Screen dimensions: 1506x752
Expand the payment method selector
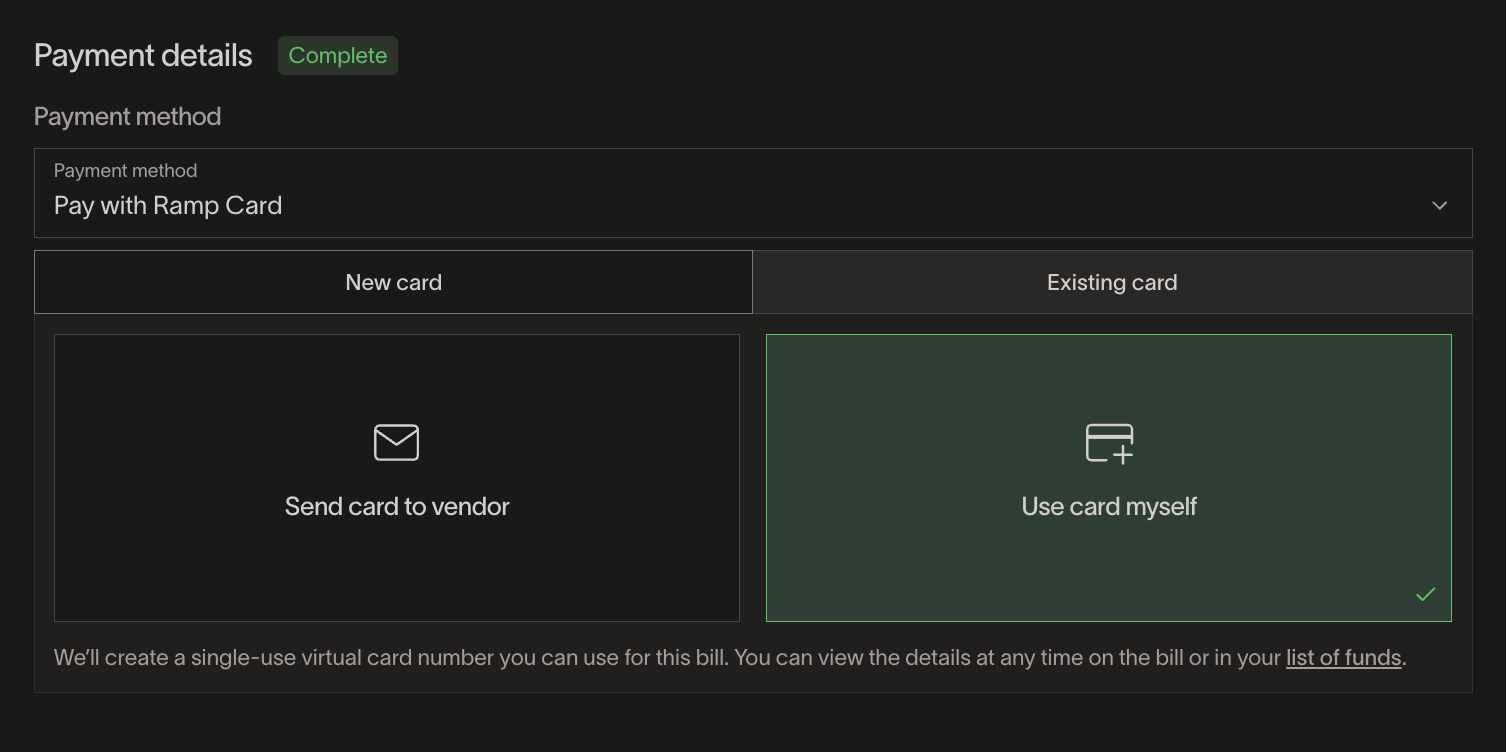[753, 193]
